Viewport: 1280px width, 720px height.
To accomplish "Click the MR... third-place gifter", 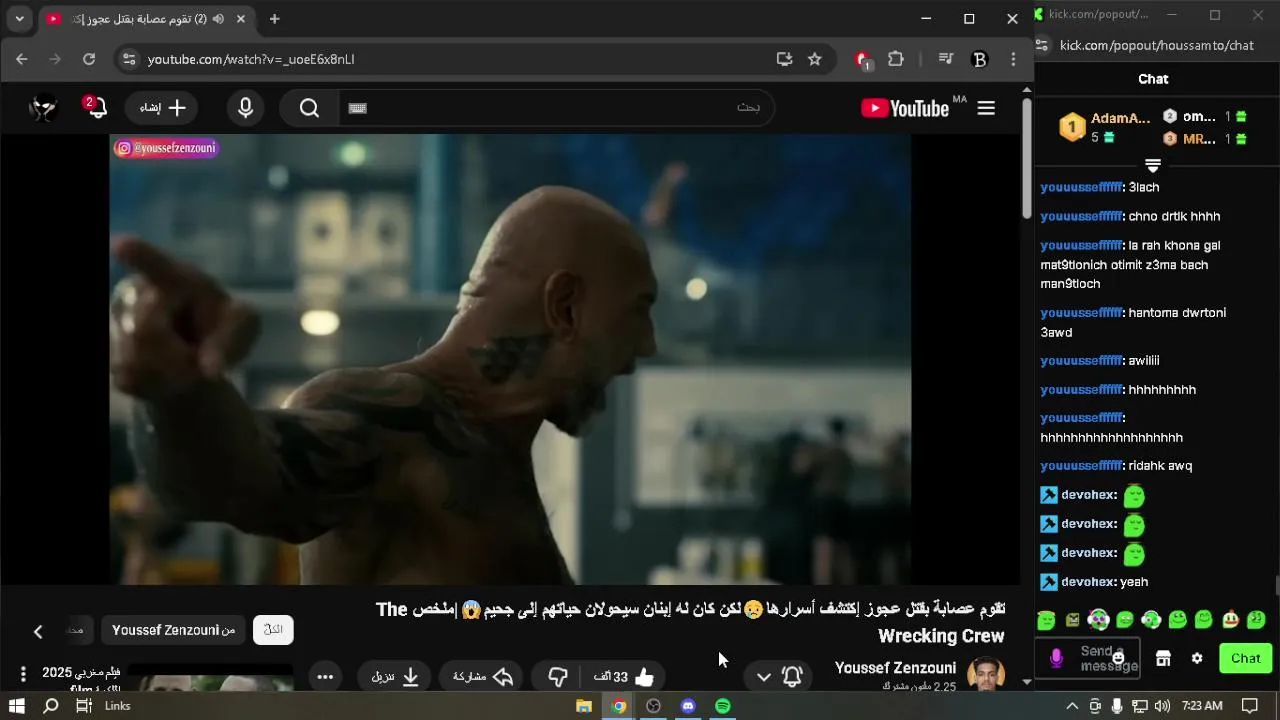I will 1204,139.
